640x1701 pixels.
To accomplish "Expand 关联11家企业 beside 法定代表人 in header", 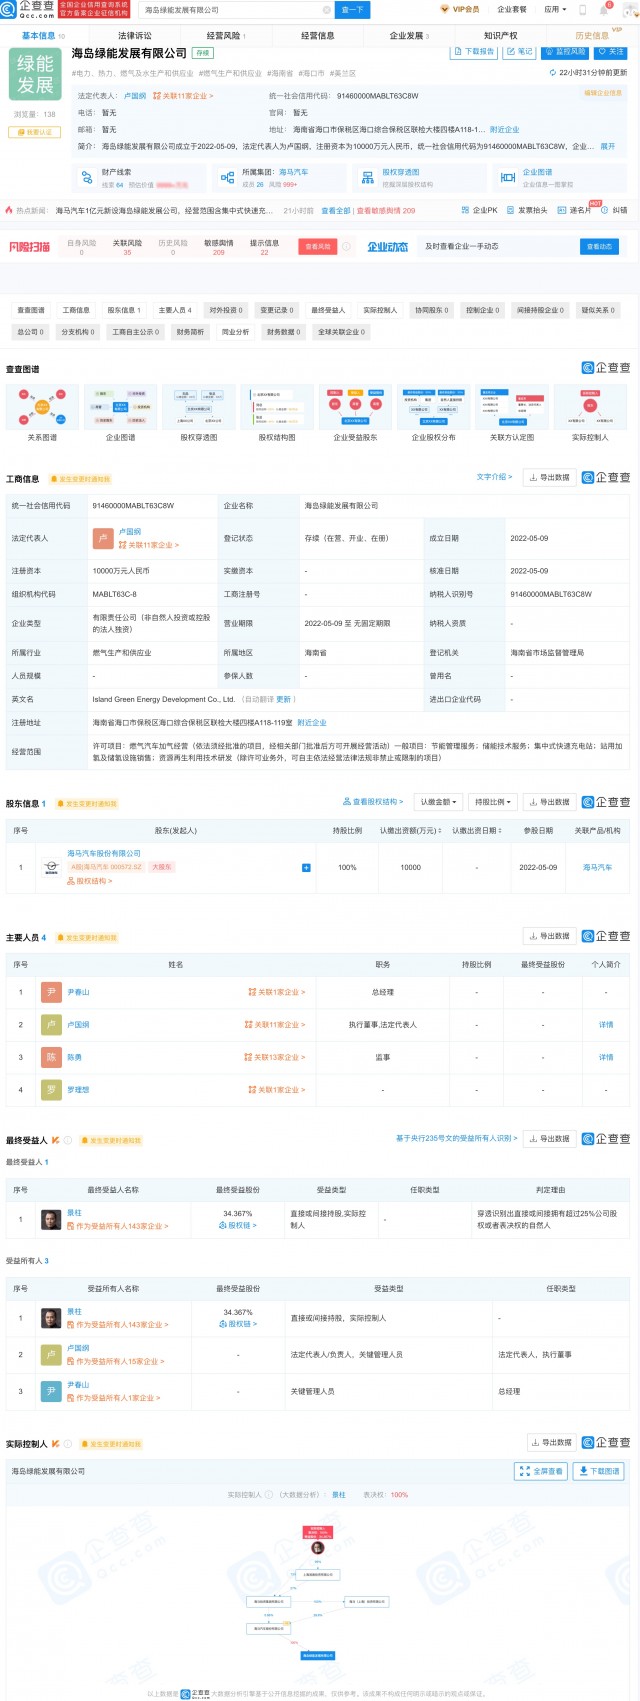I will (183, 96).
